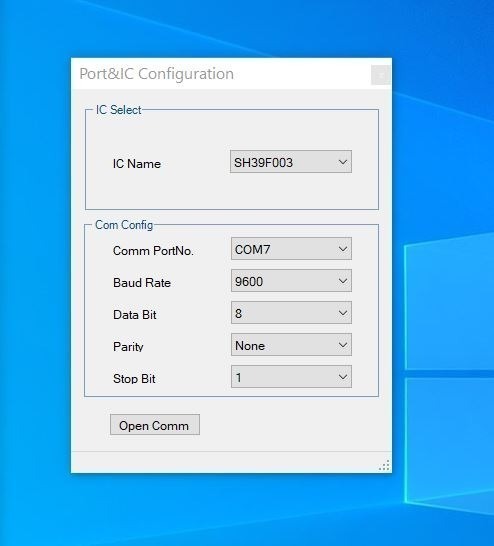The height and width of the screenshot is (546, 494).
Task: Click the chevron arrow beside SH39F003
Action: tap(343, 162)
